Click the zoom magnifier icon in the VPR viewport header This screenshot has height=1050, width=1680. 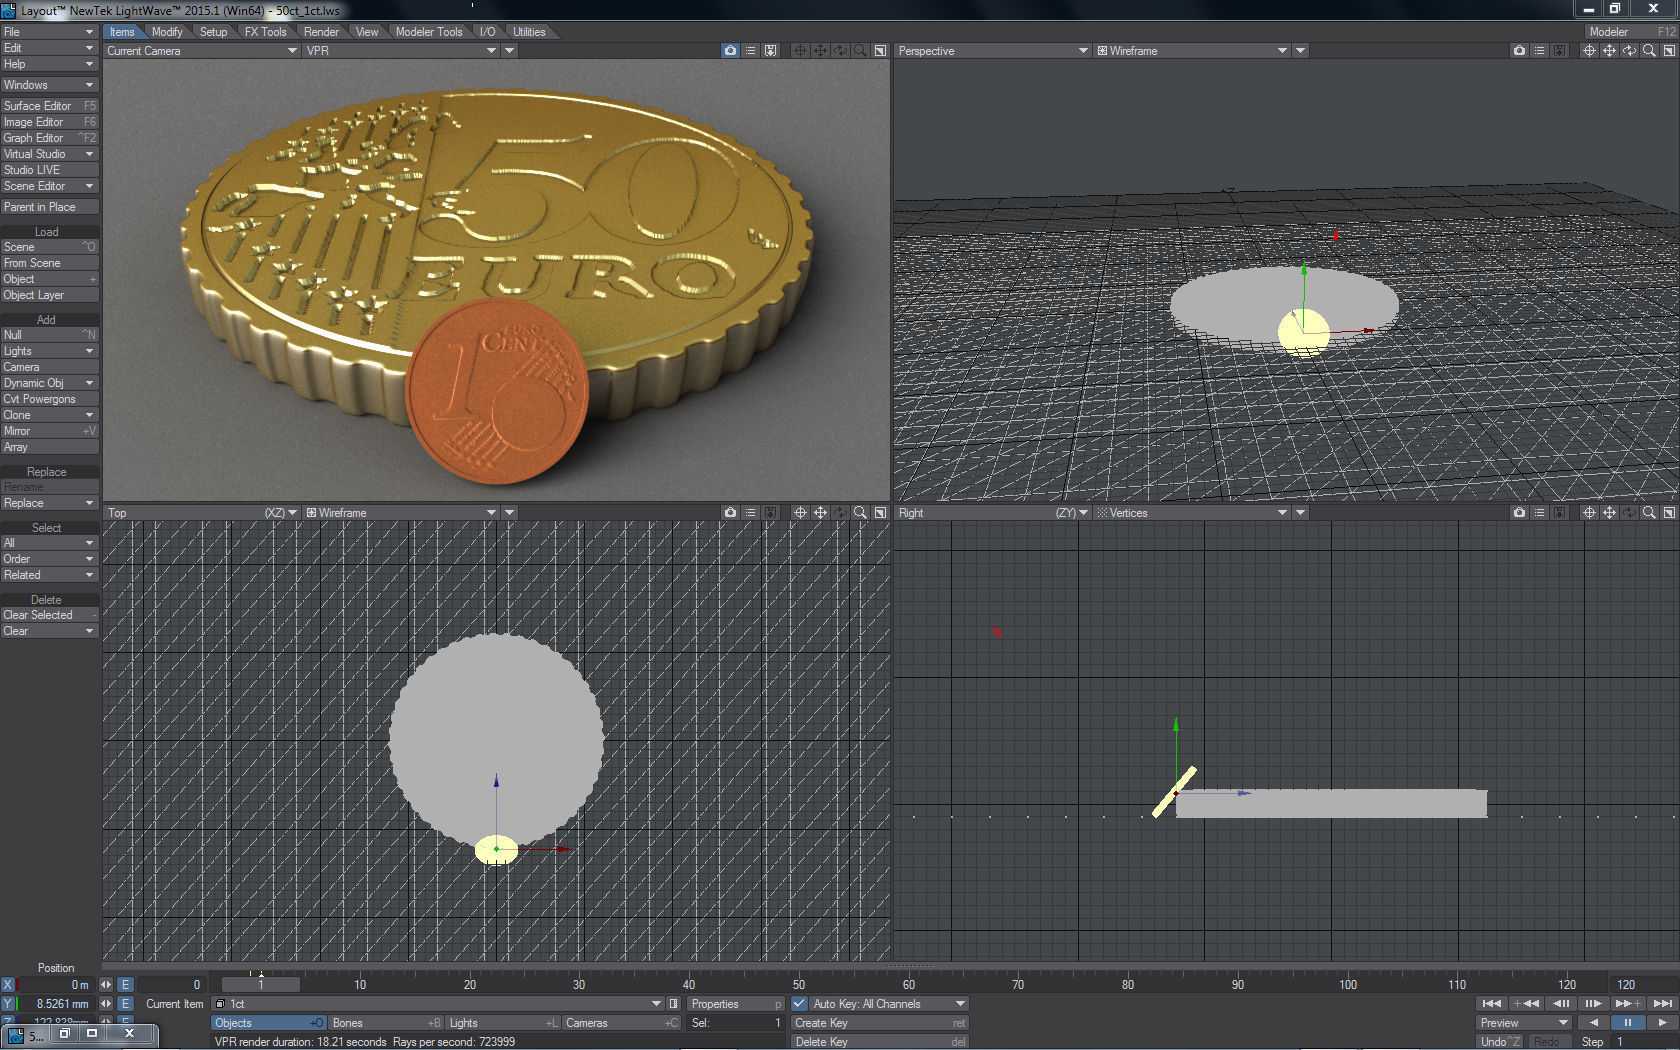[x=860, y=50]
